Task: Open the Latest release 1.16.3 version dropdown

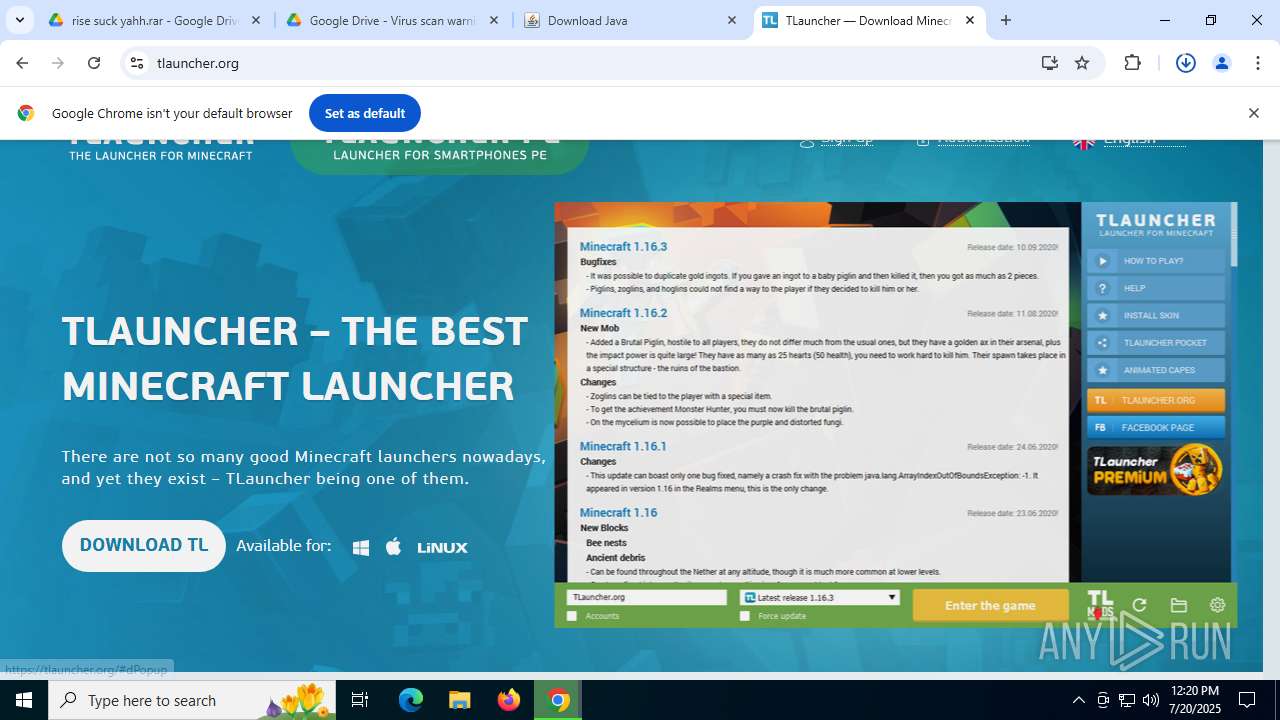Action: 820,597
